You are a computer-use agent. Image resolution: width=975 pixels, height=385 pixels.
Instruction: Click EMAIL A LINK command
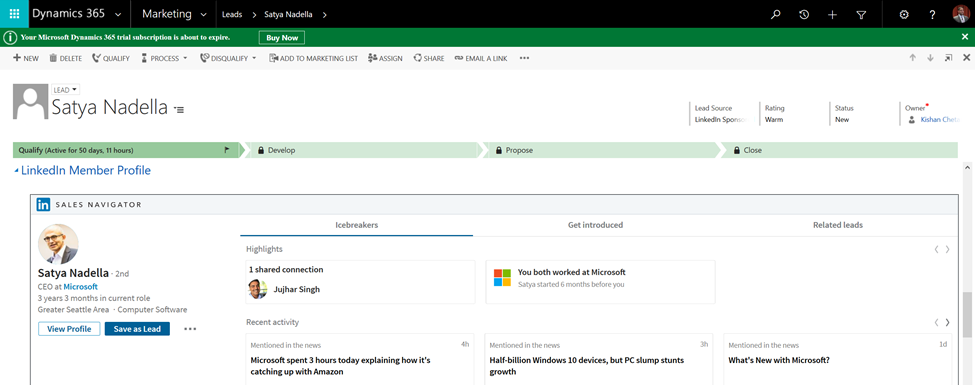481,58
